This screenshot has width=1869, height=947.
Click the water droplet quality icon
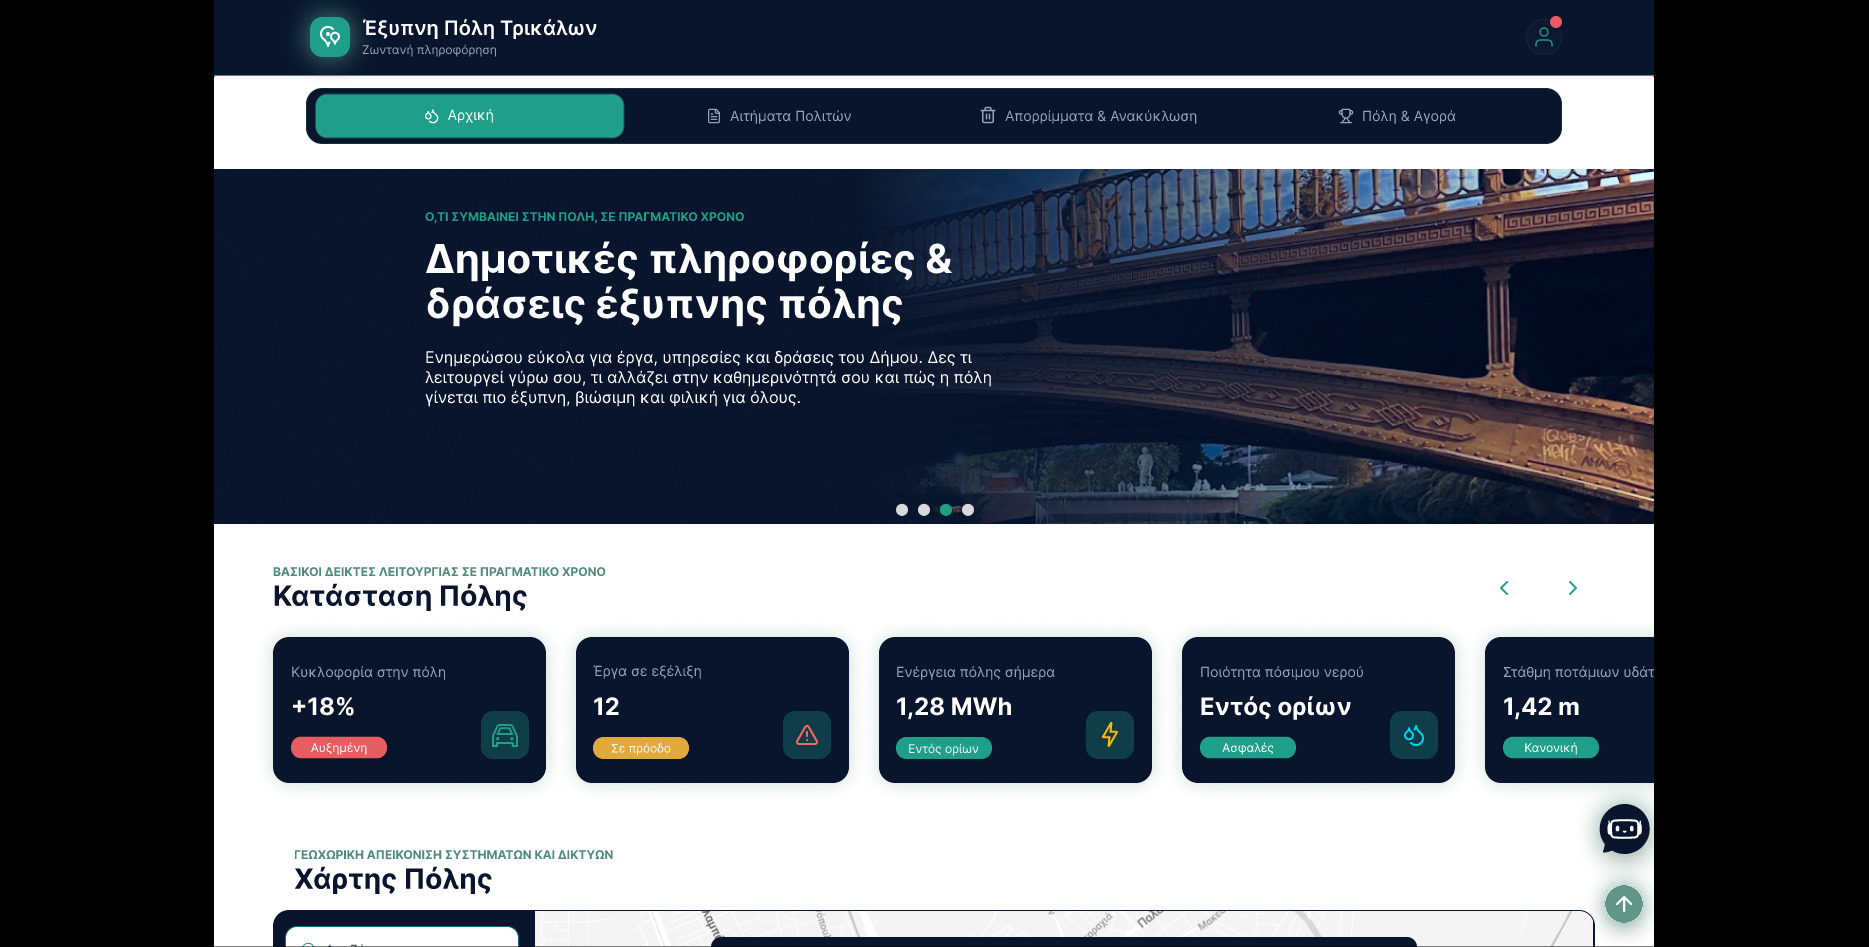click(x=1413, y=735)
